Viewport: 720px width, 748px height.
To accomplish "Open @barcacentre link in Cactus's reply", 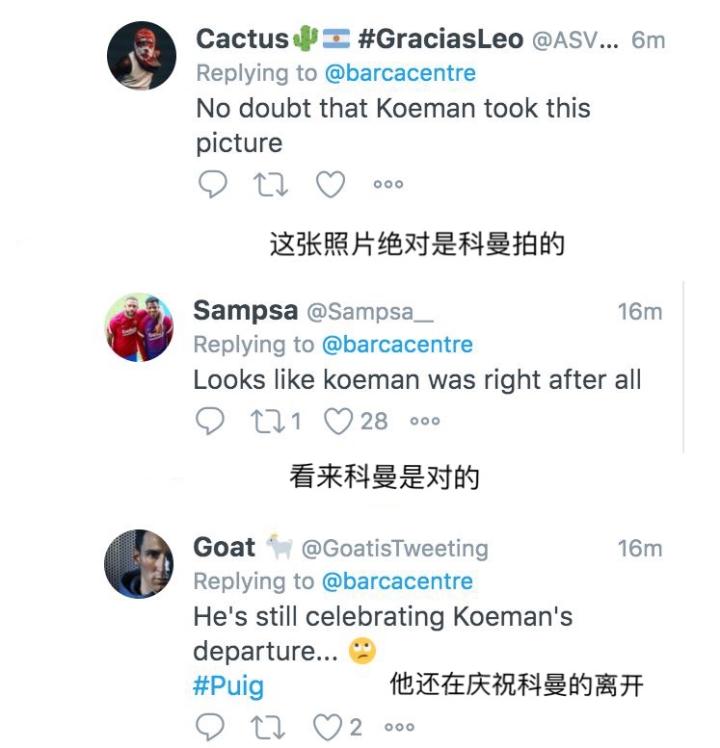I will coord(398,73).
